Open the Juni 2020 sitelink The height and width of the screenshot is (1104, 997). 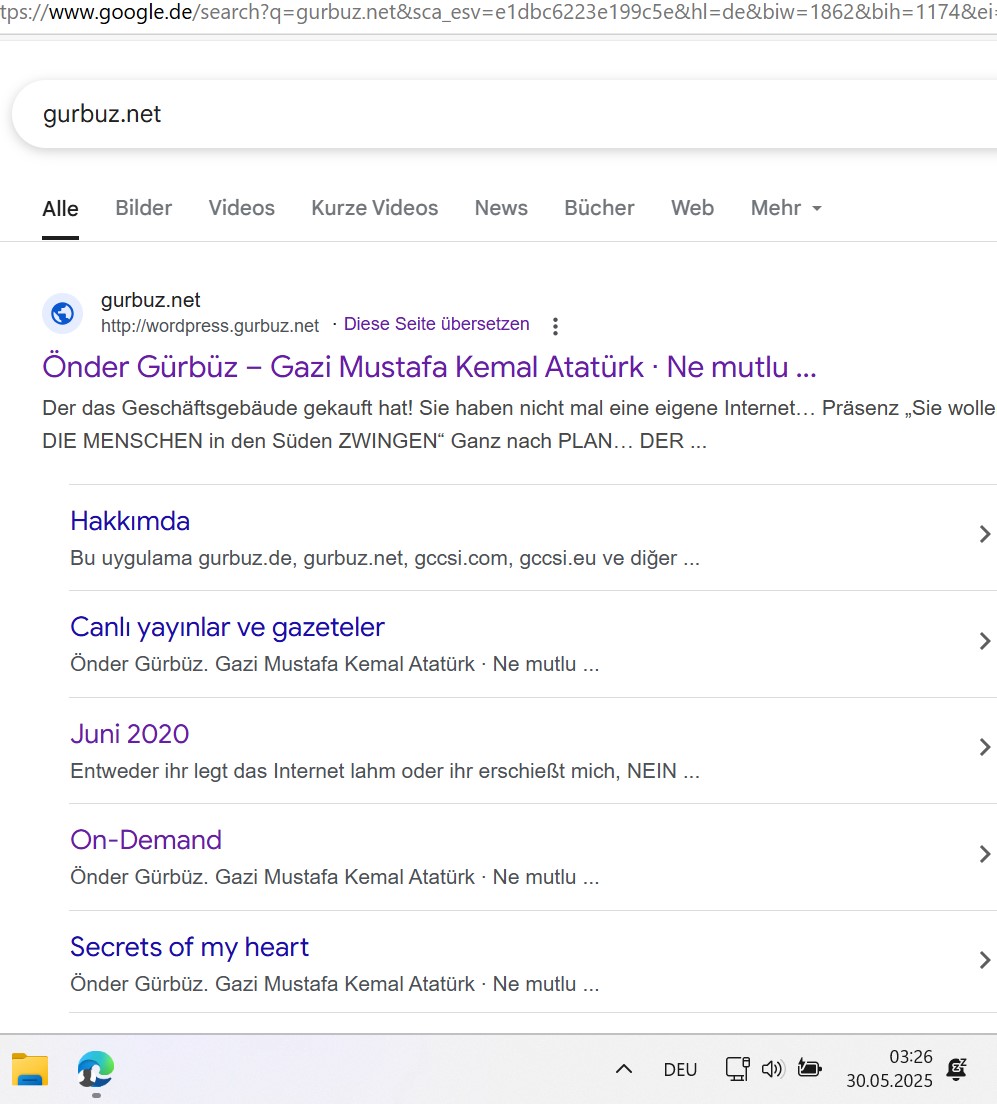pos(130,734)
